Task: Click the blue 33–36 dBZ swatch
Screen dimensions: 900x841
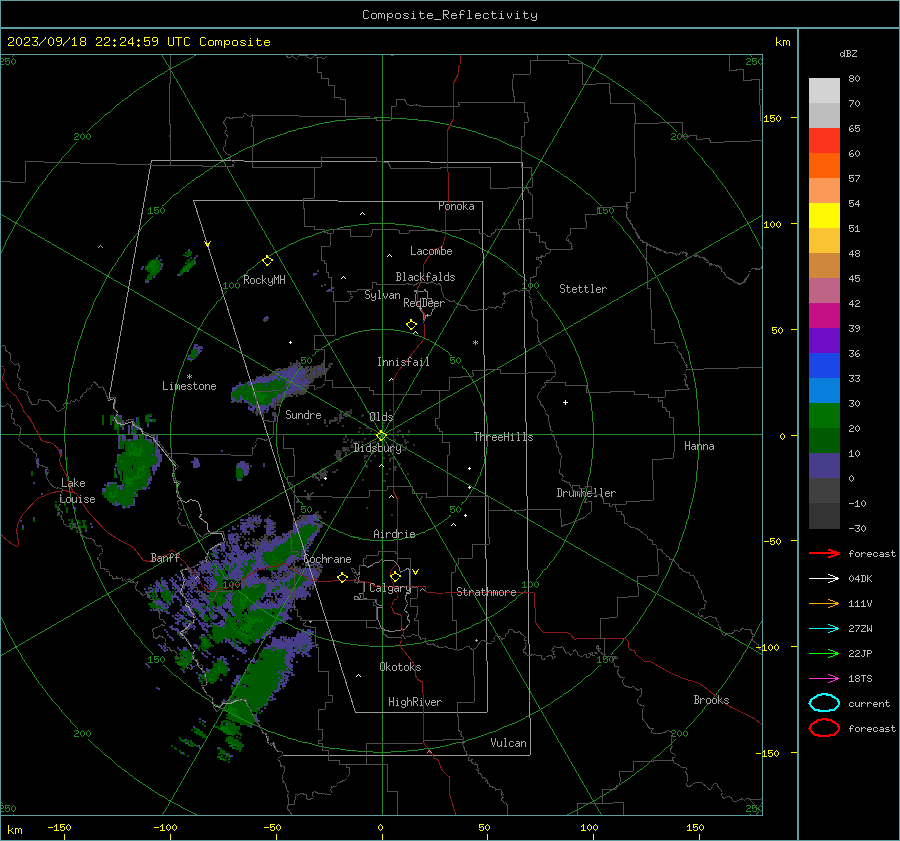Action: (824, 366)
